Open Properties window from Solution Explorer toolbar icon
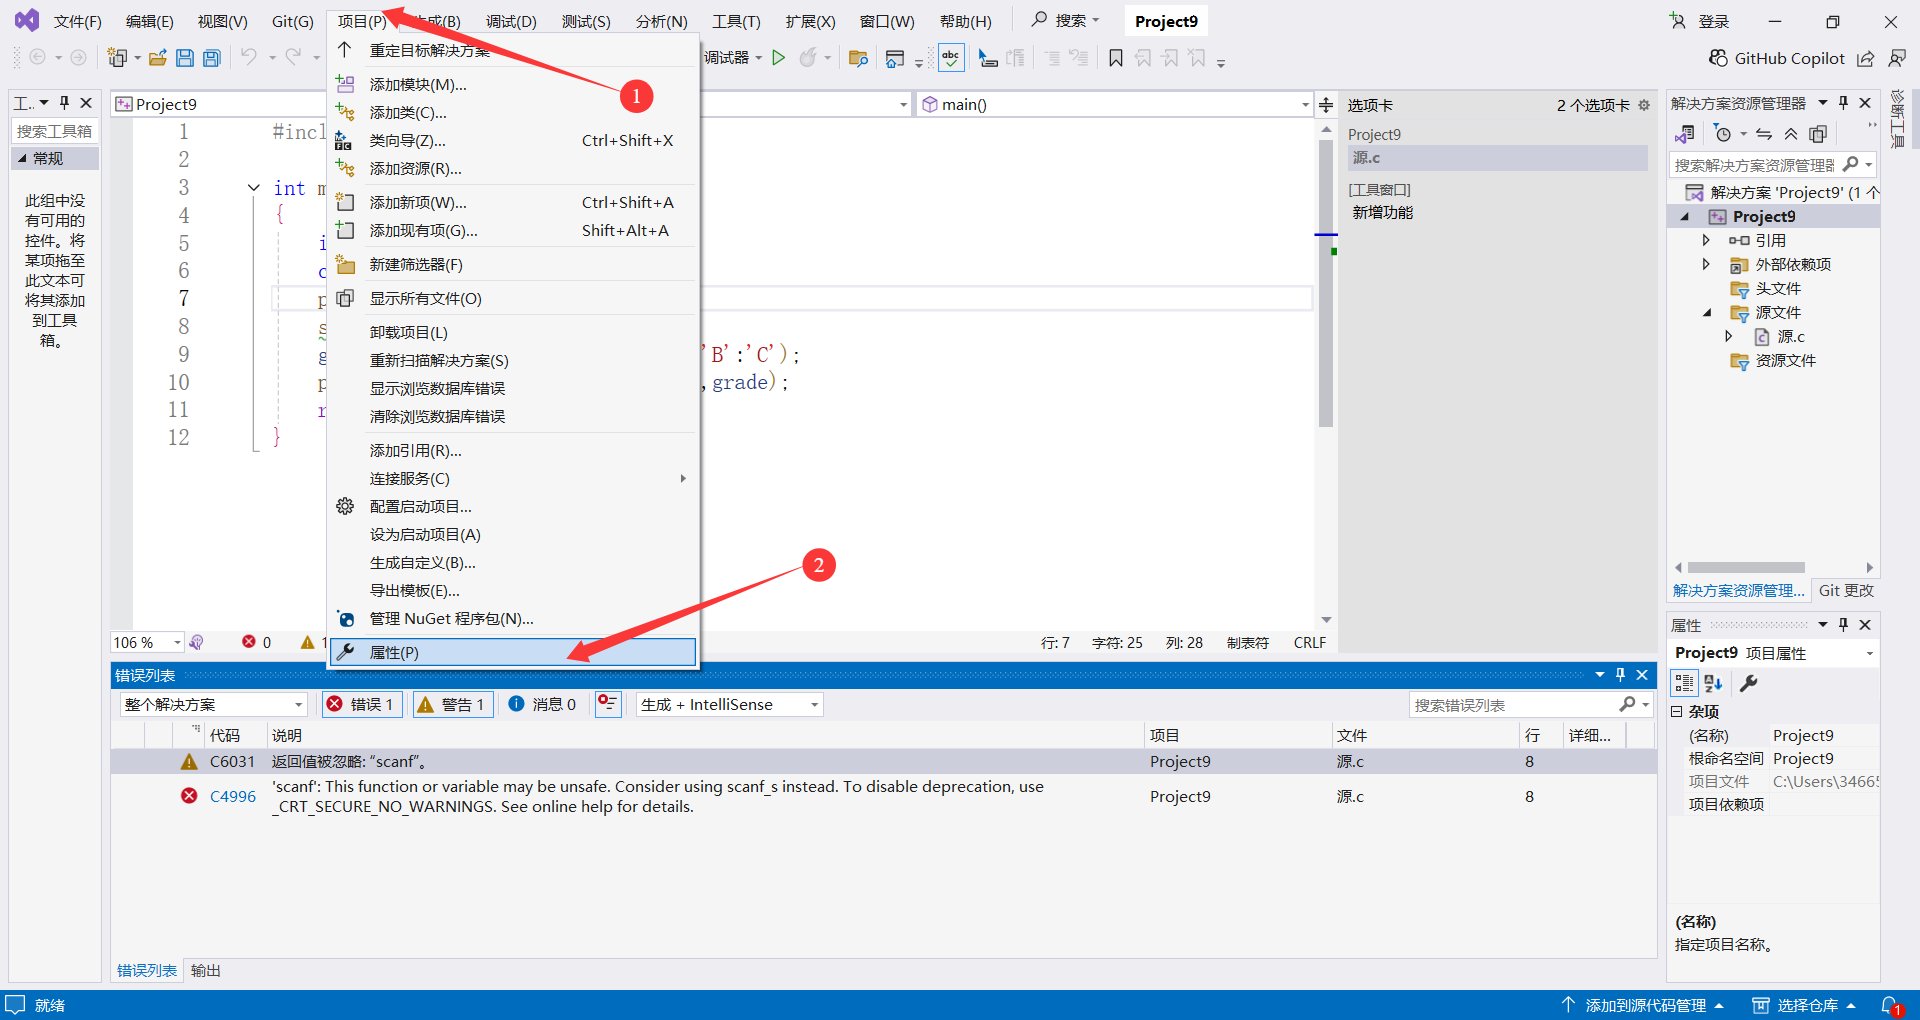 1819,133
